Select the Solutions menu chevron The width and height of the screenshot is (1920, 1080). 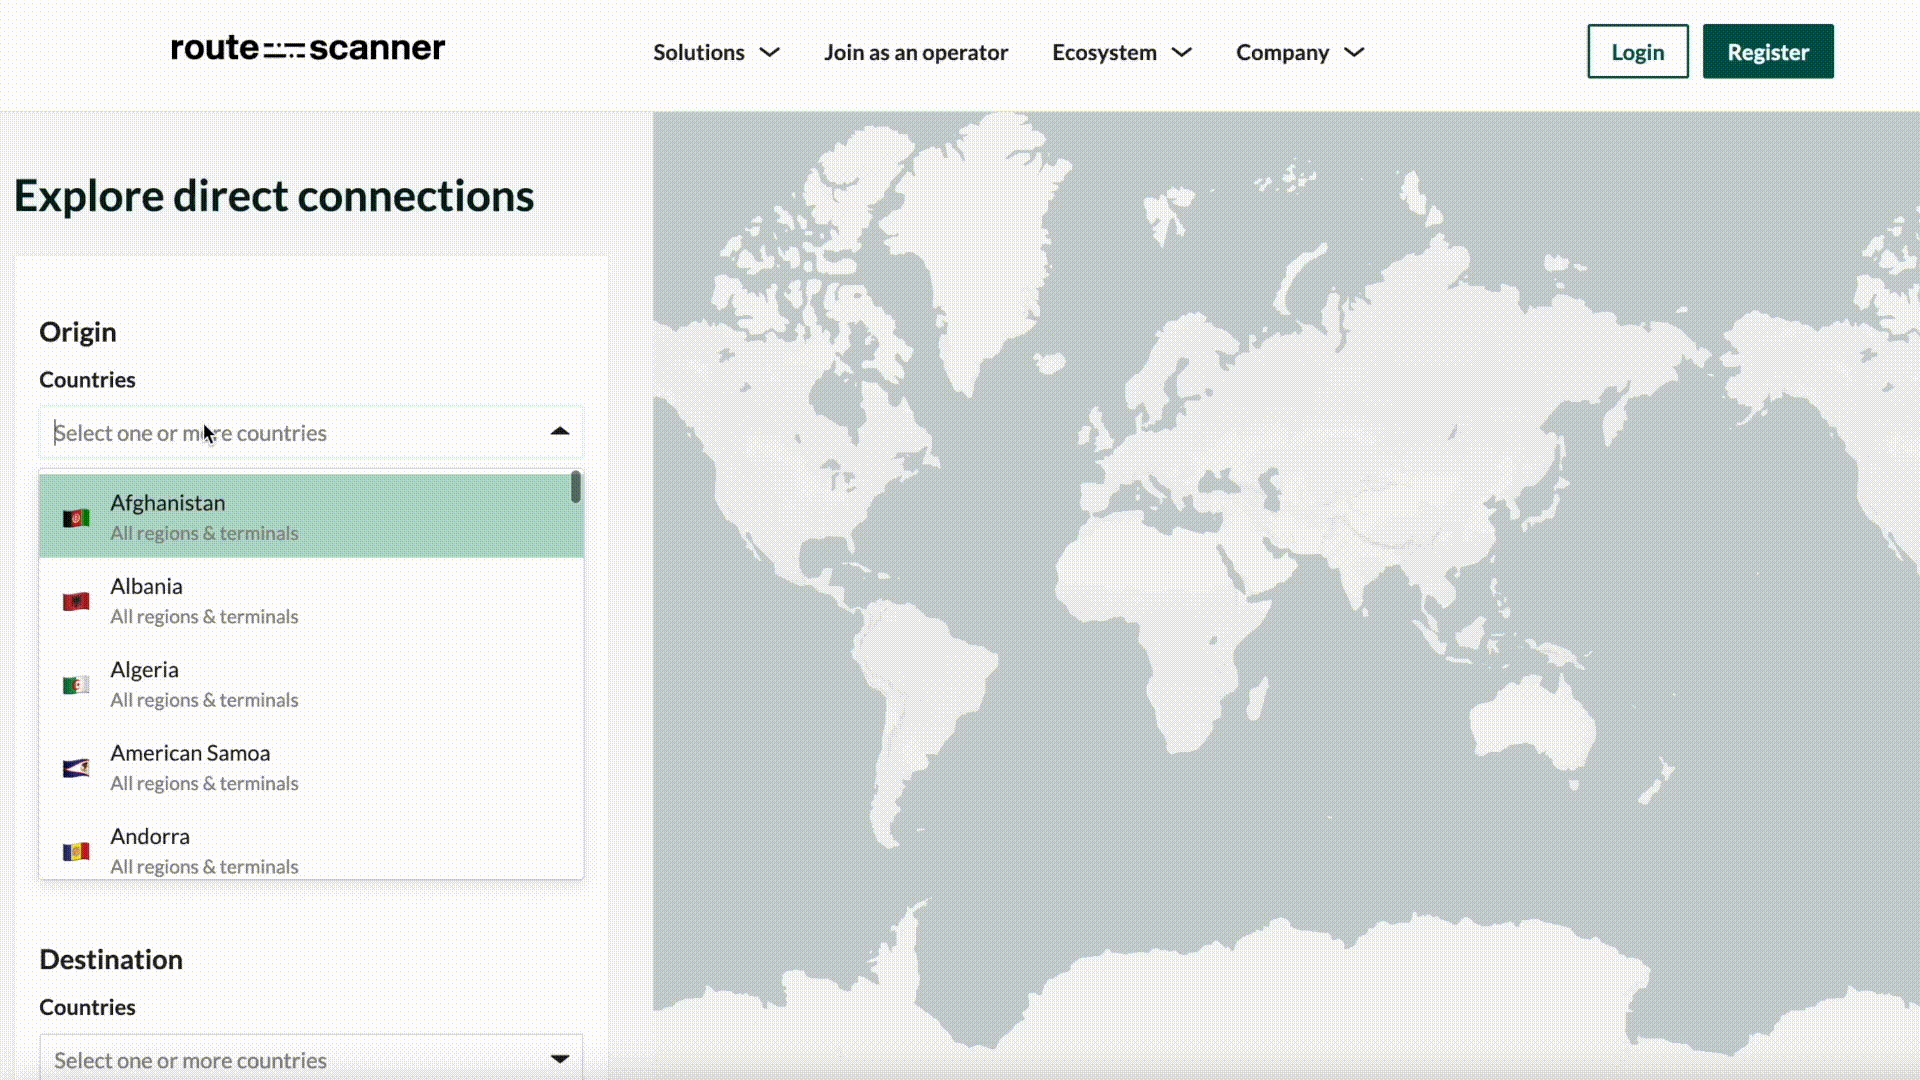click(770, 53)
